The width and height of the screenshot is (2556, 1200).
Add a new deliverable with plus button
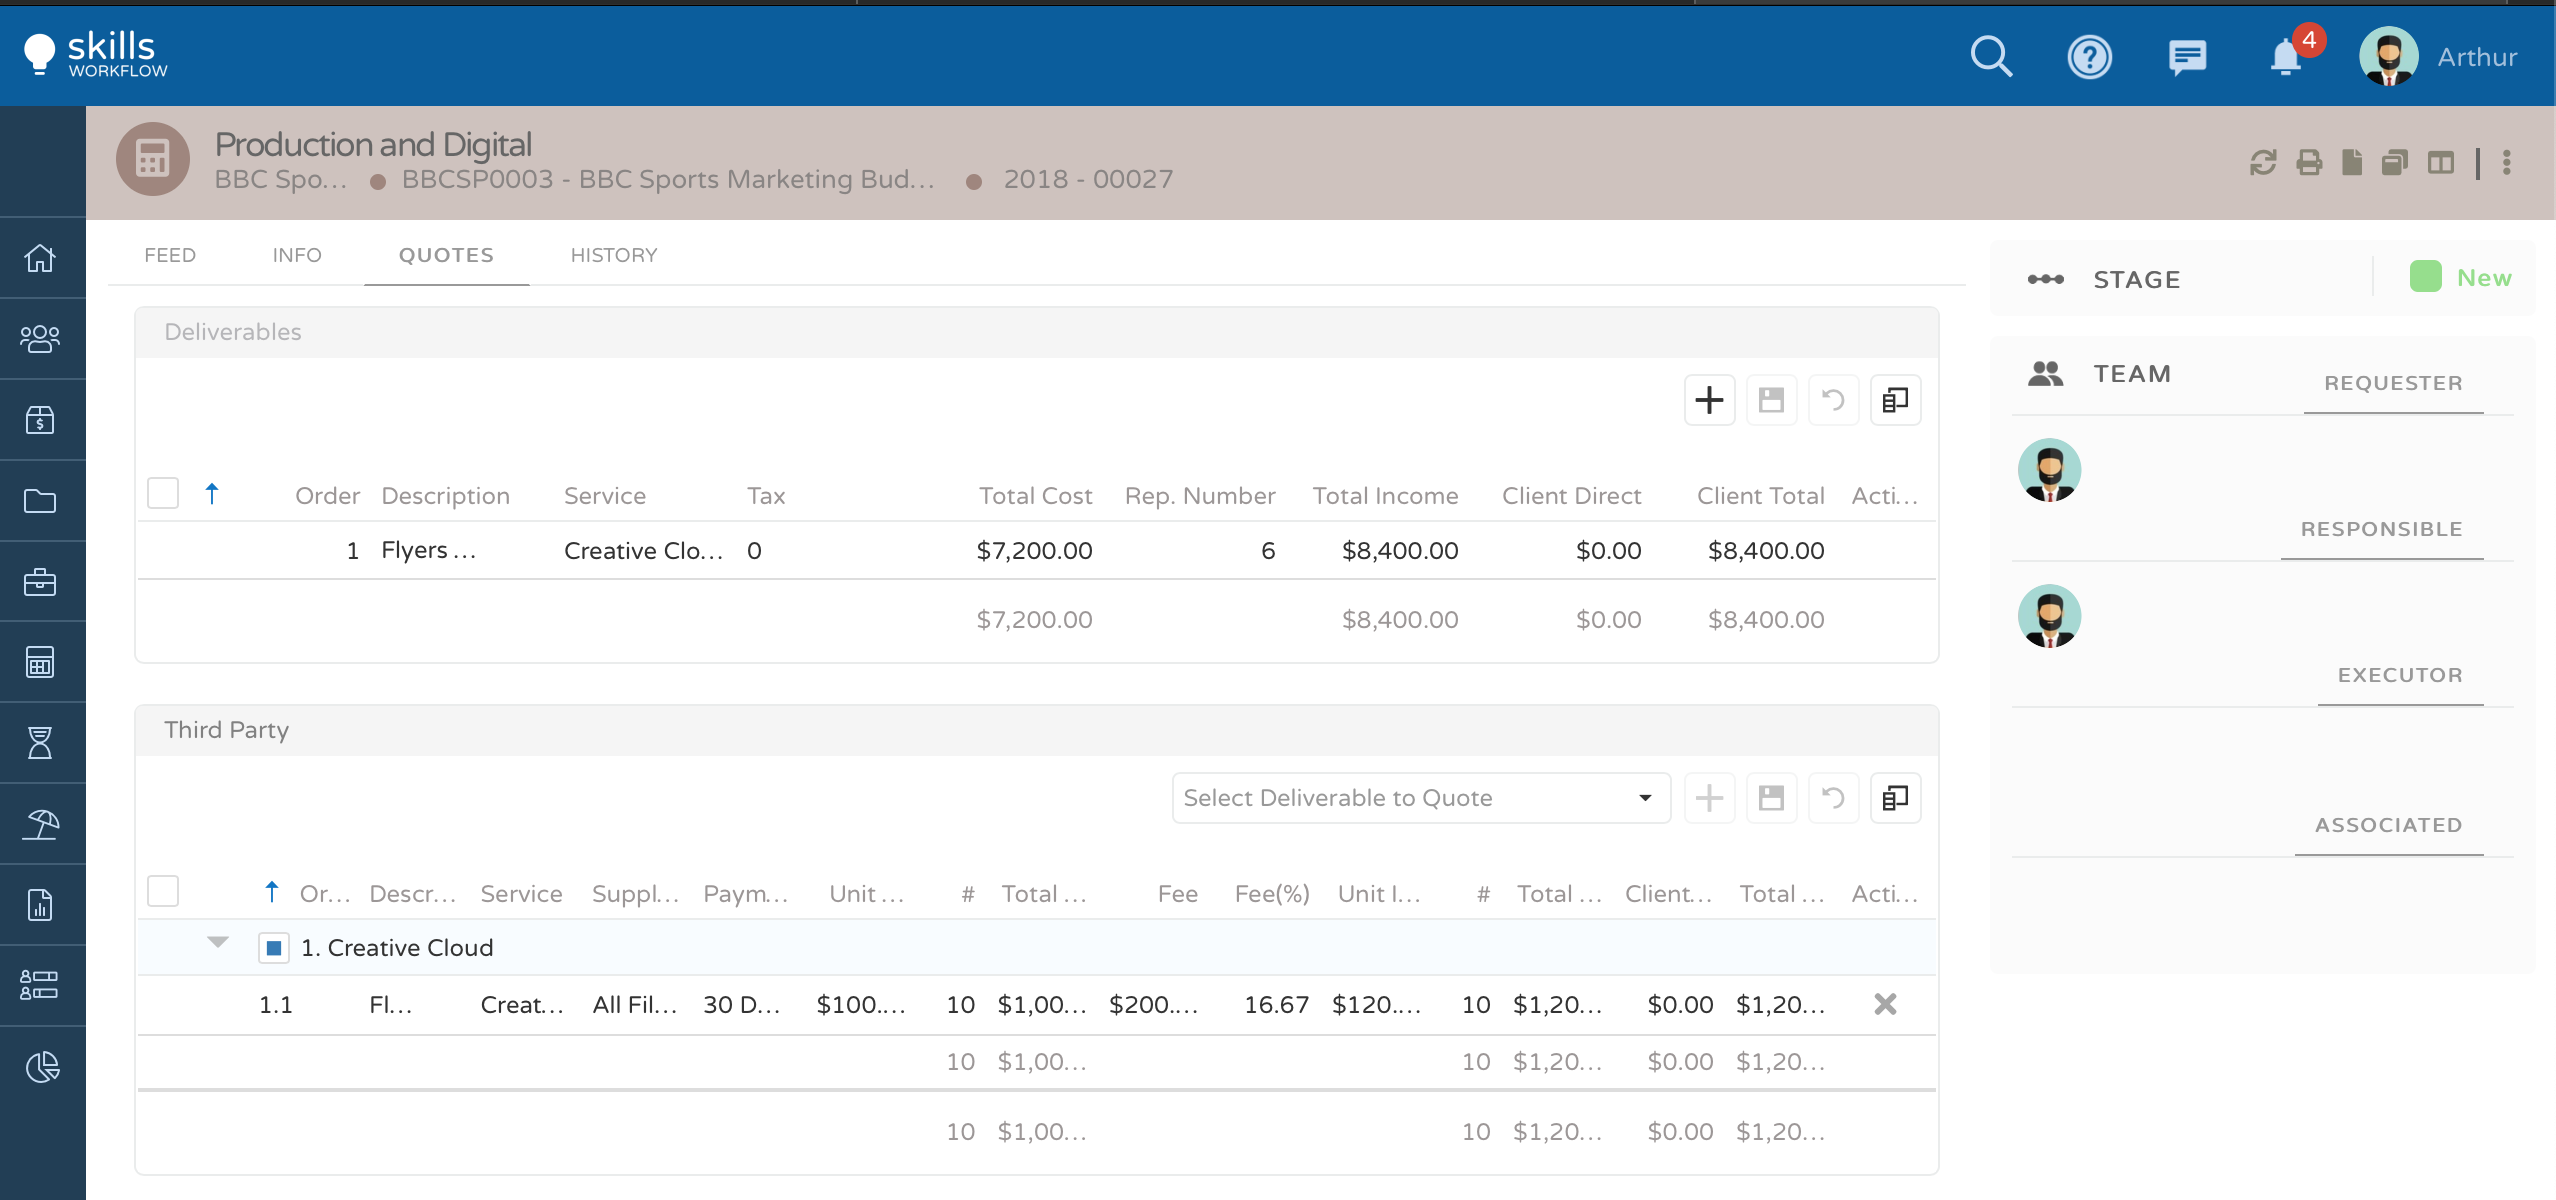pos(1709,400)
